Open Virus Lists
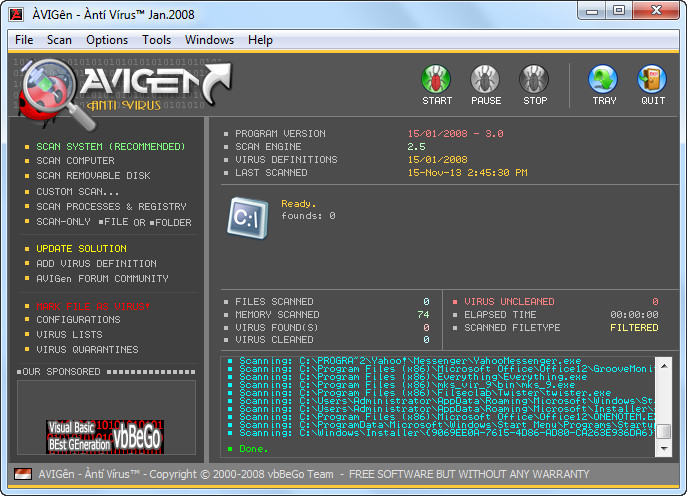The image size is (687, 496). coord(69,334)
